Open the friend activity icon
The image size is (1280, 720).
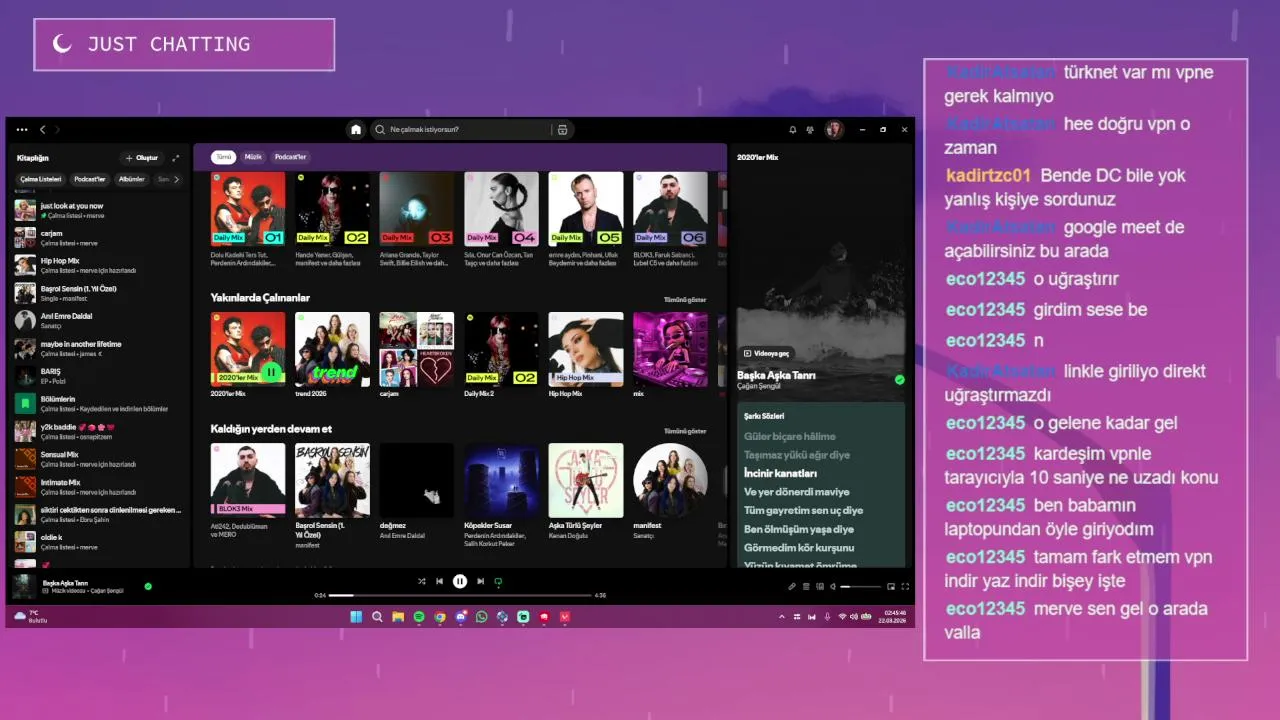click(811, 129)
